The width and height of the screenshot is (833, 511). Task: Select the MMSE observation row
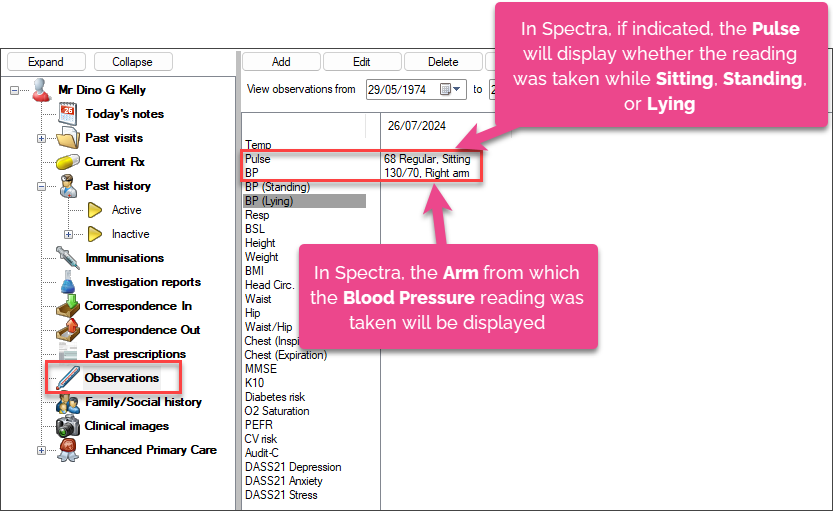point(261,369)
